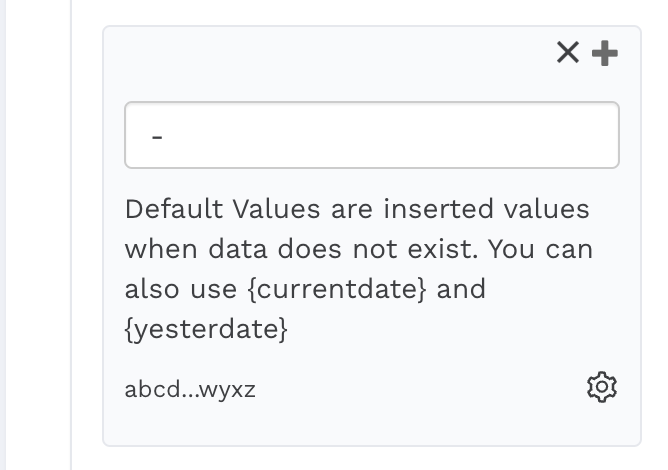
Task: Add another default value with plus
Action: pyautogui.click(x=605, y=53)
